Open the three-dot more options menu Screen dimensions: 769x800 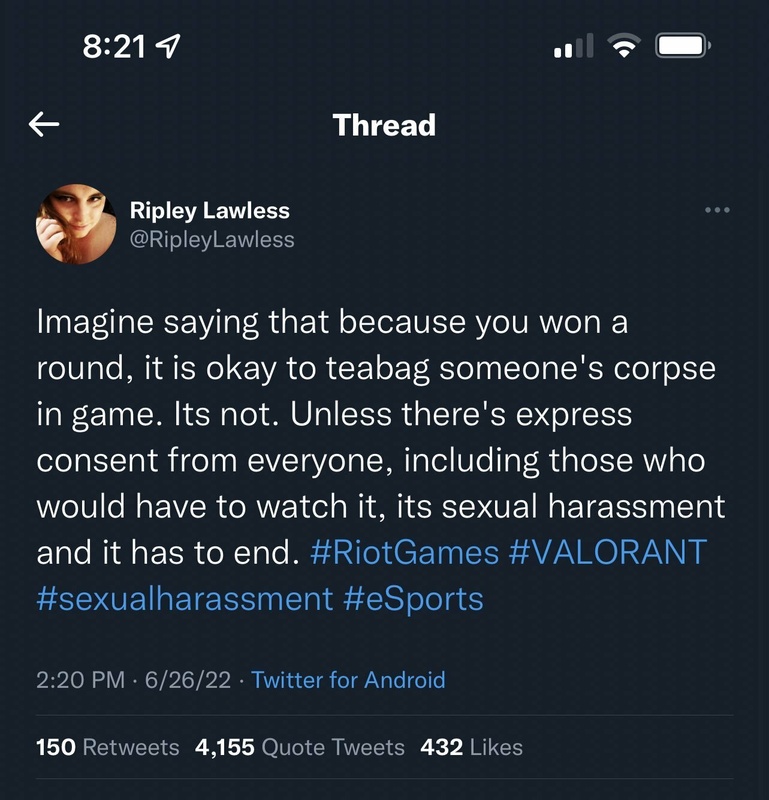pyautogui.click(x=717, y=210)
